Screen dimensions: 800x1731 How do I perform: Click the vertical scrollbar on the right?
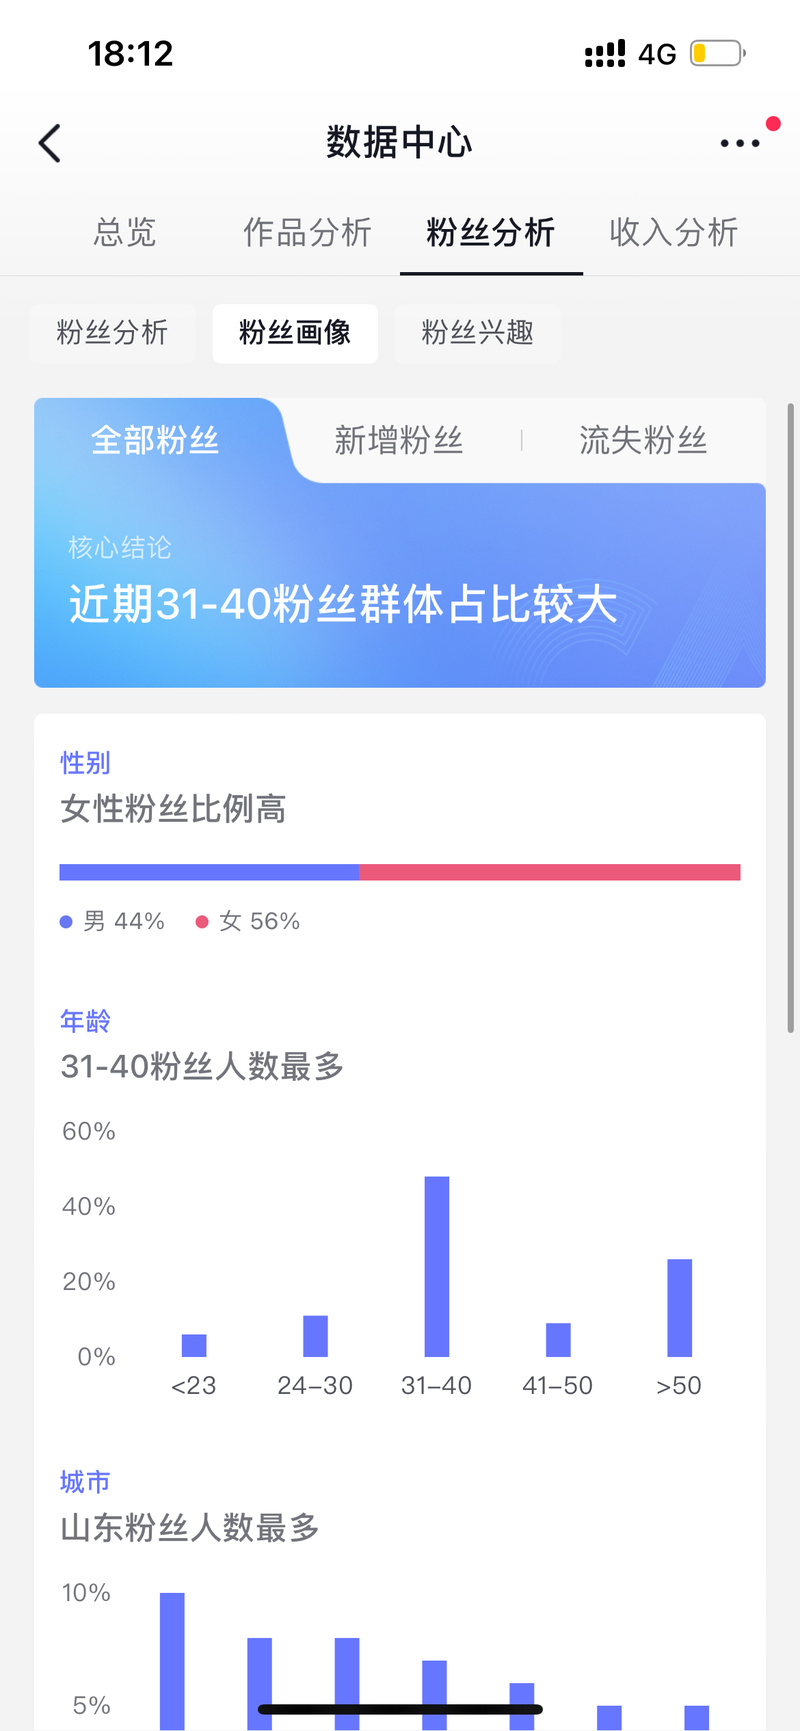790,718
